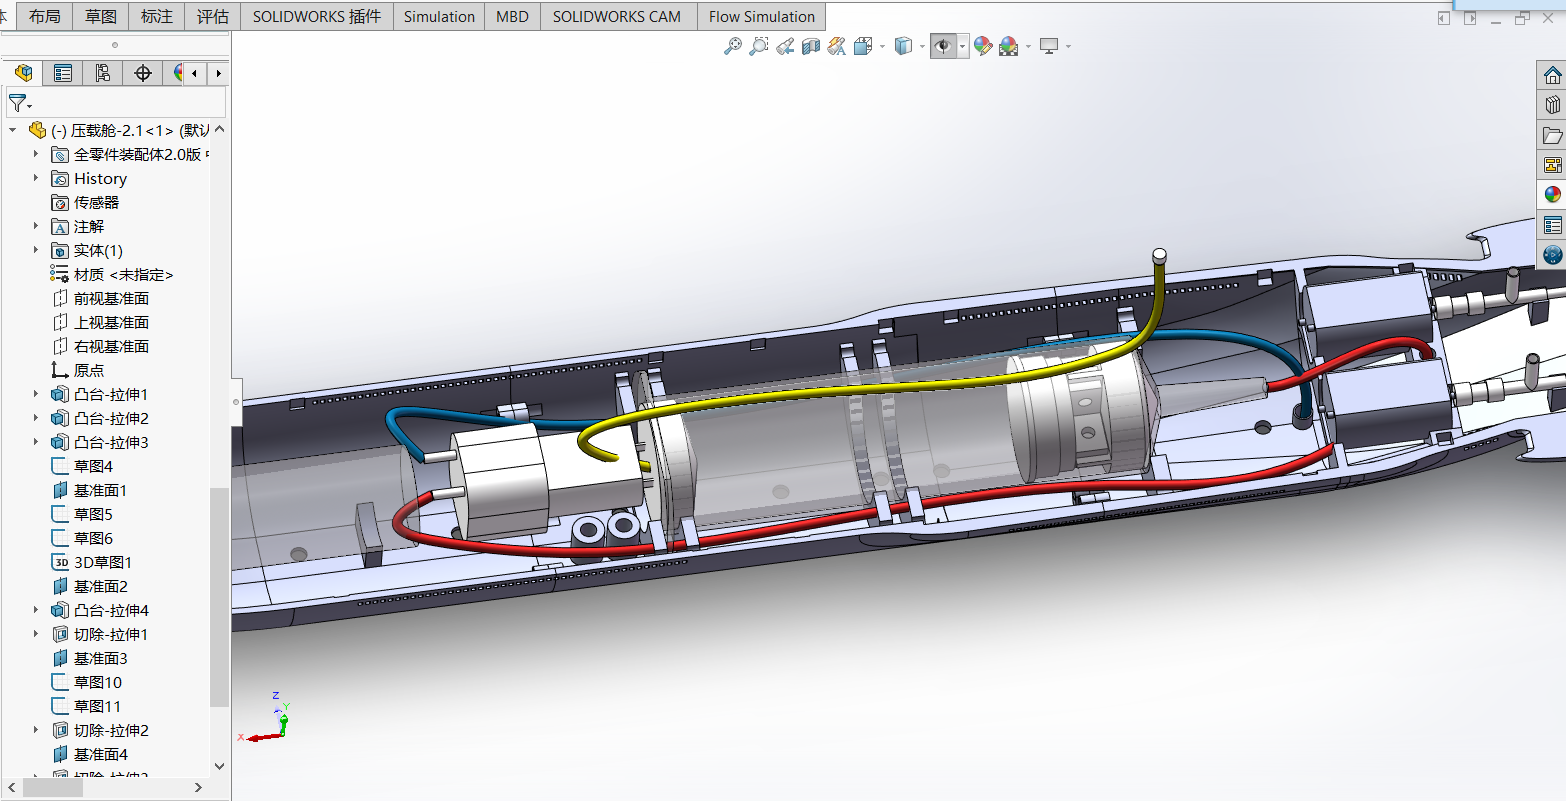
Task: Click the Zoom to Fit magnifier icon
Action: 733,46
